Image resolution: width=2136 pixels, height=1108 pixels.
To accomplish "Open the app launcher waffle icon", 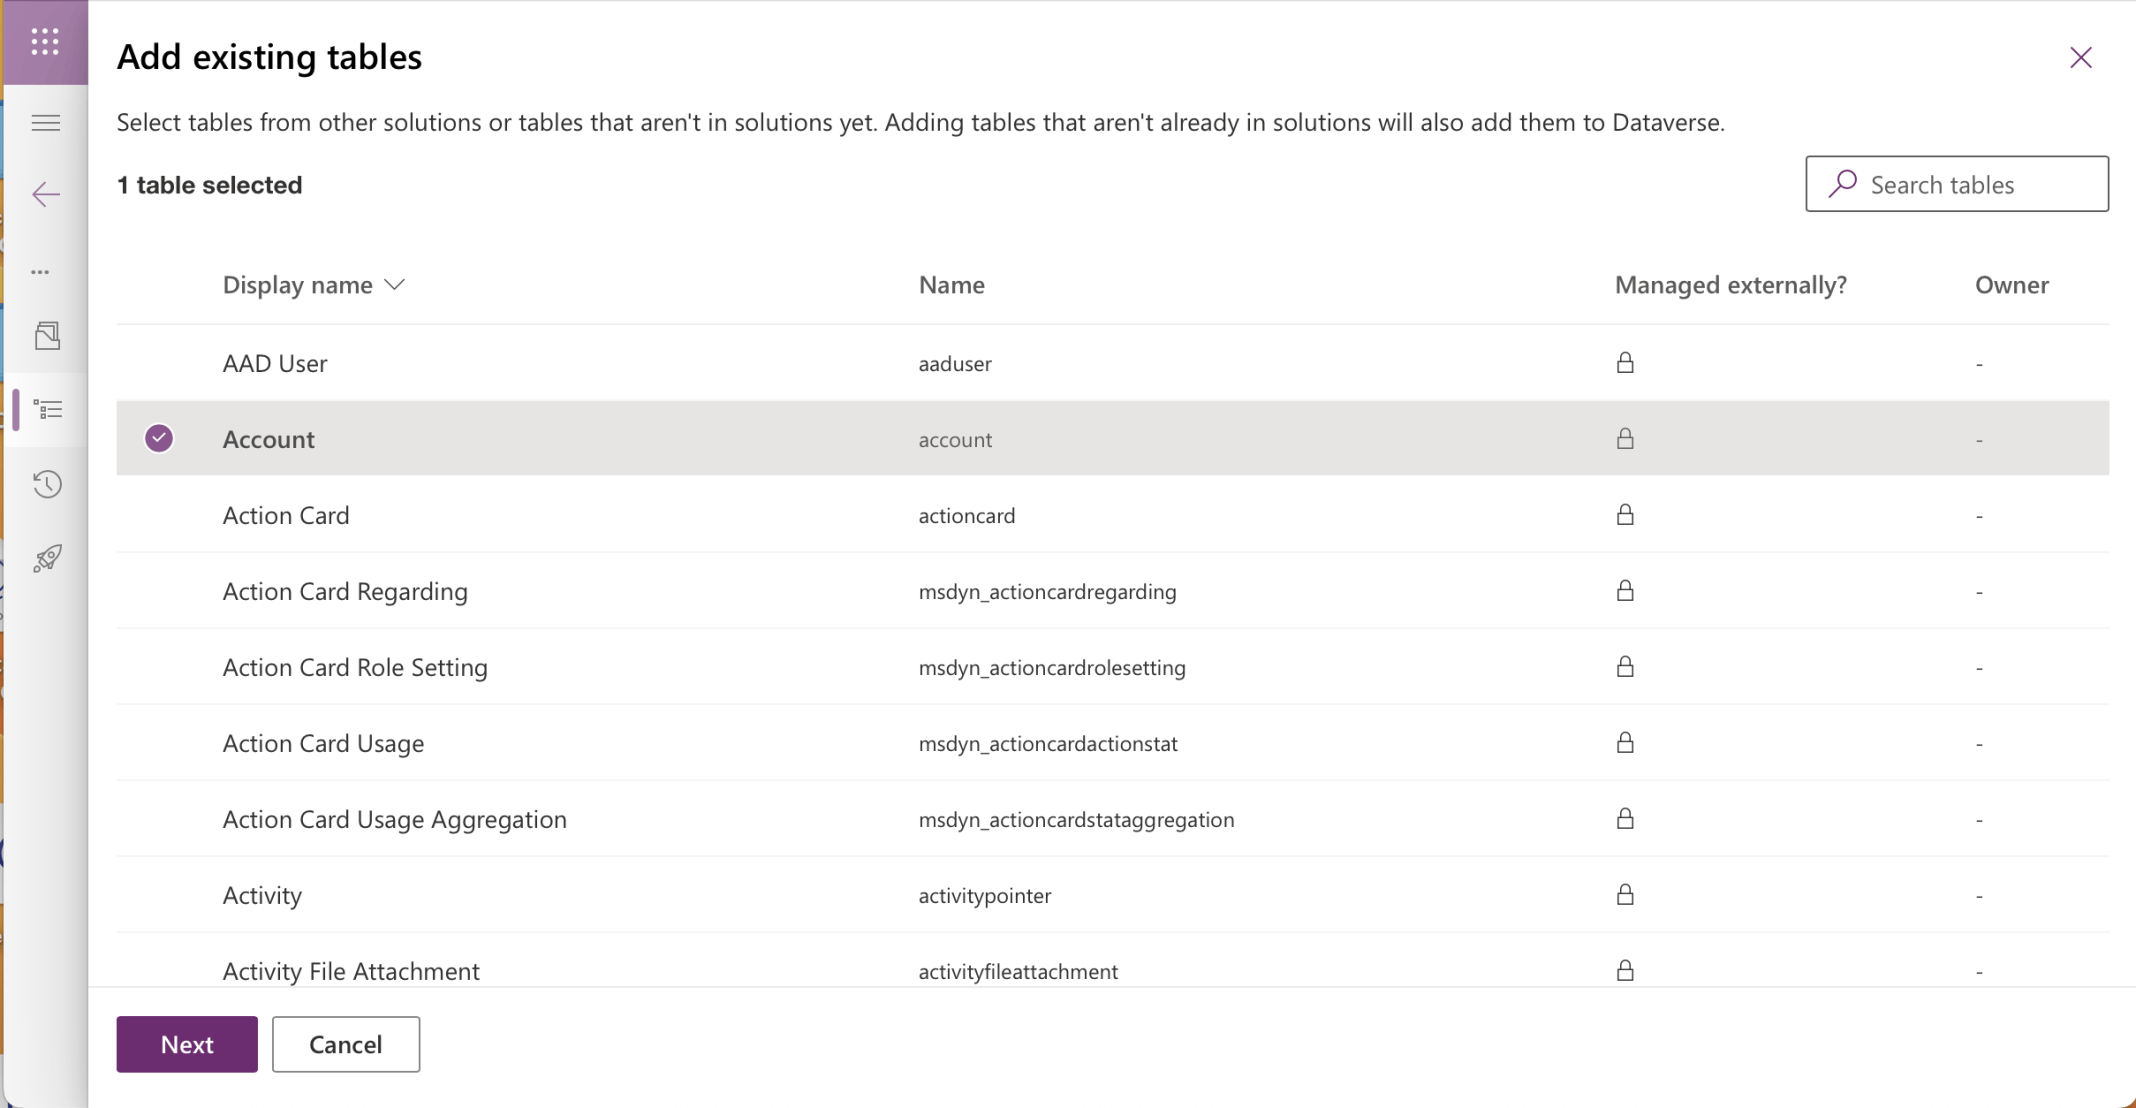I will tap(45, 42).
